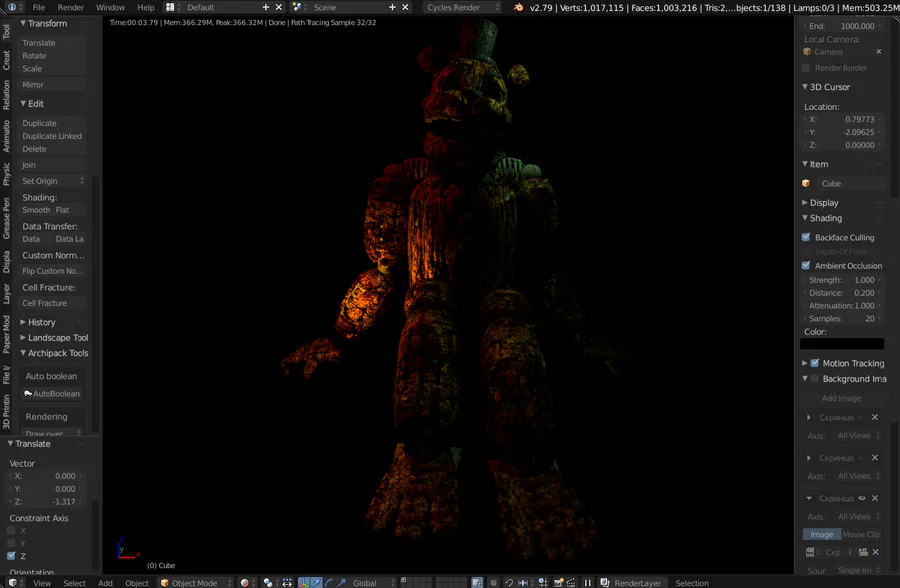Switch to the Grease Pen tab
900x588 pixels.
click(x=6, y=218)
